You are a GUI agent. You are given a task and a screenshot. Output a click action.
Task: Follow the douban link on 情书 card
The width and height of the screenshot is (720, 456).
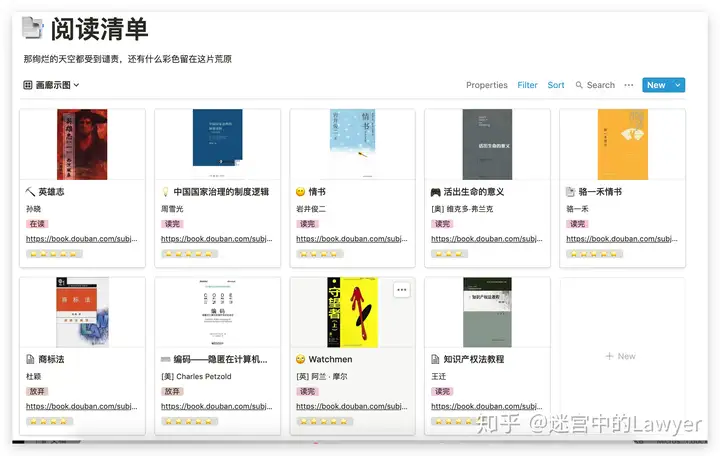coord(352,239)
